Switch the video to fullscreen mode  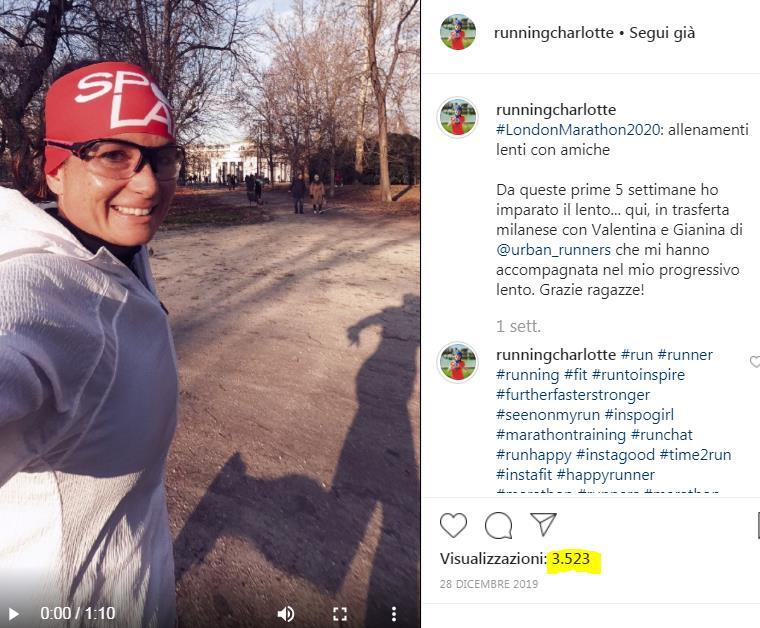[340, 614]
